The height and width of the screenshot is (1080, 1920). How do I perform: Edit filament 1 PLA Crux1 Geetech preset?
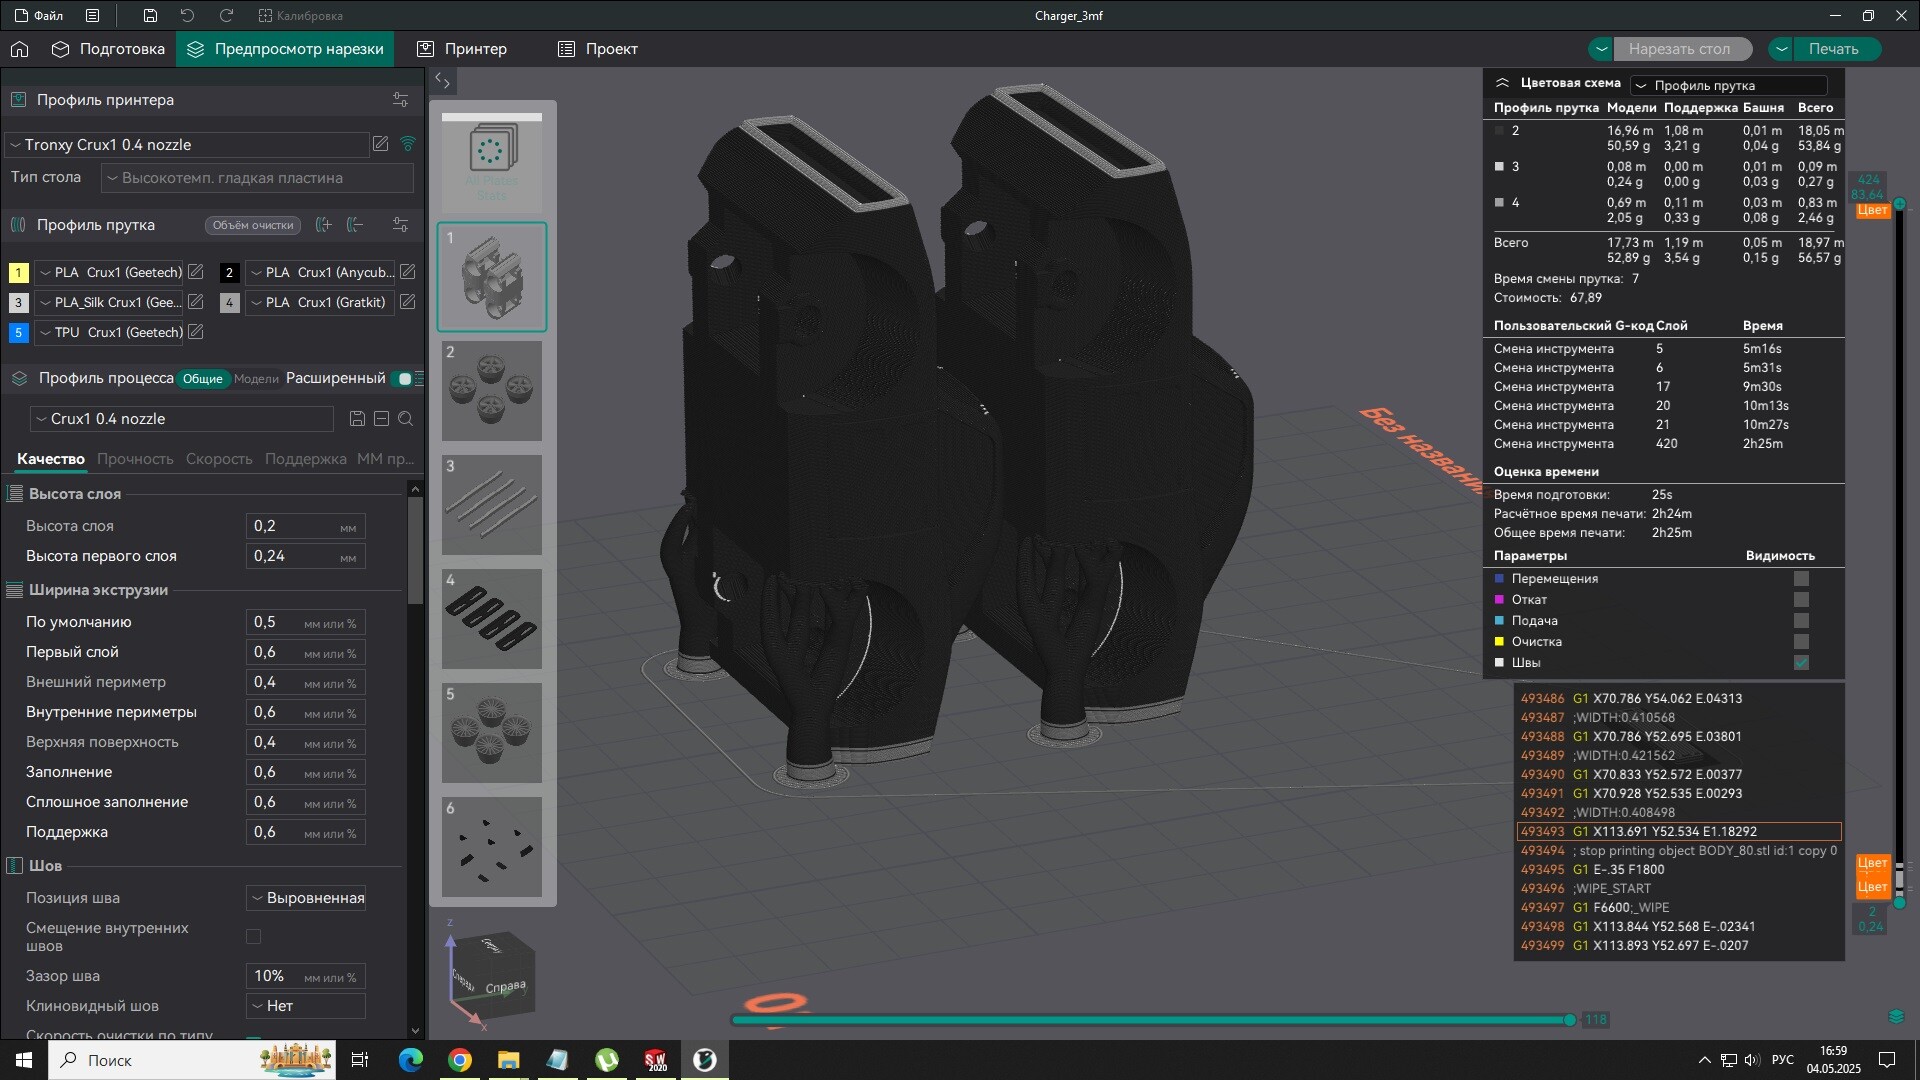(x=196, y=272)
